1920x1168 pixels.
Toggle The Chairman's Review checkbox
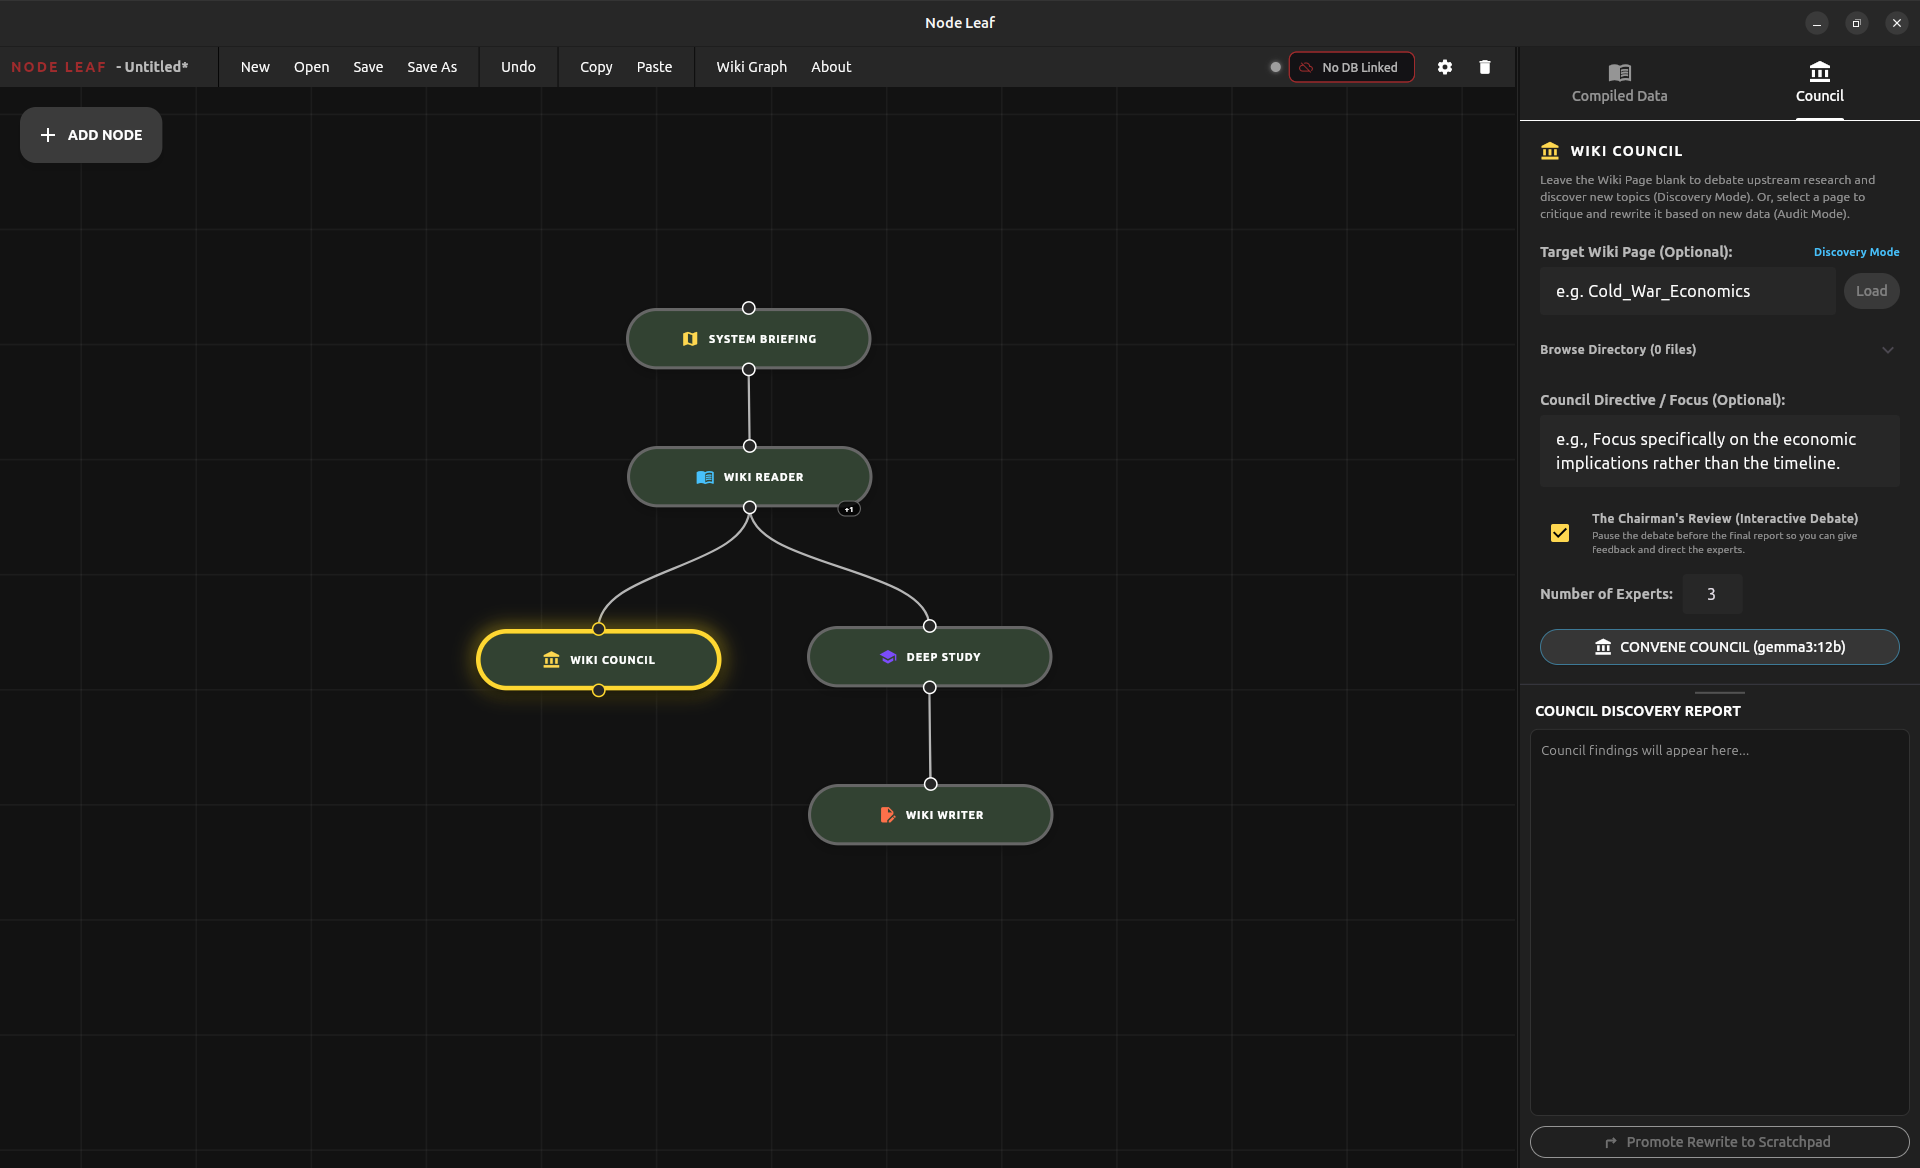pyautogui.click(x=1559, y=533)
